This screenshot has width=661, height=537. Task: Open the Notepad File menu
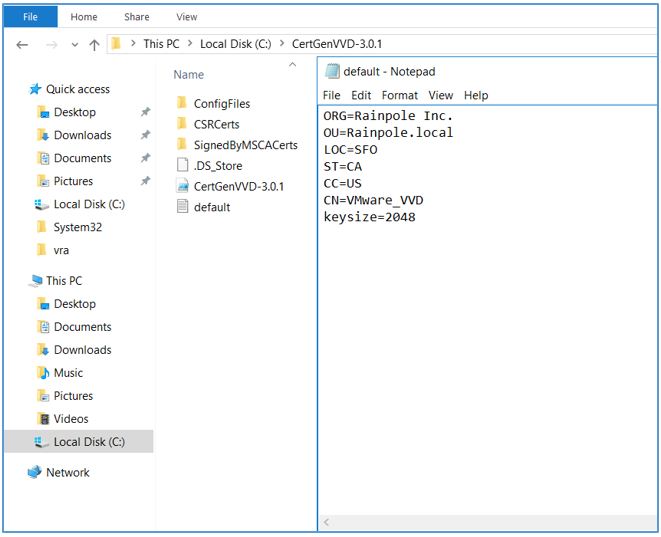pyautogui.click(x=332, y=96)
